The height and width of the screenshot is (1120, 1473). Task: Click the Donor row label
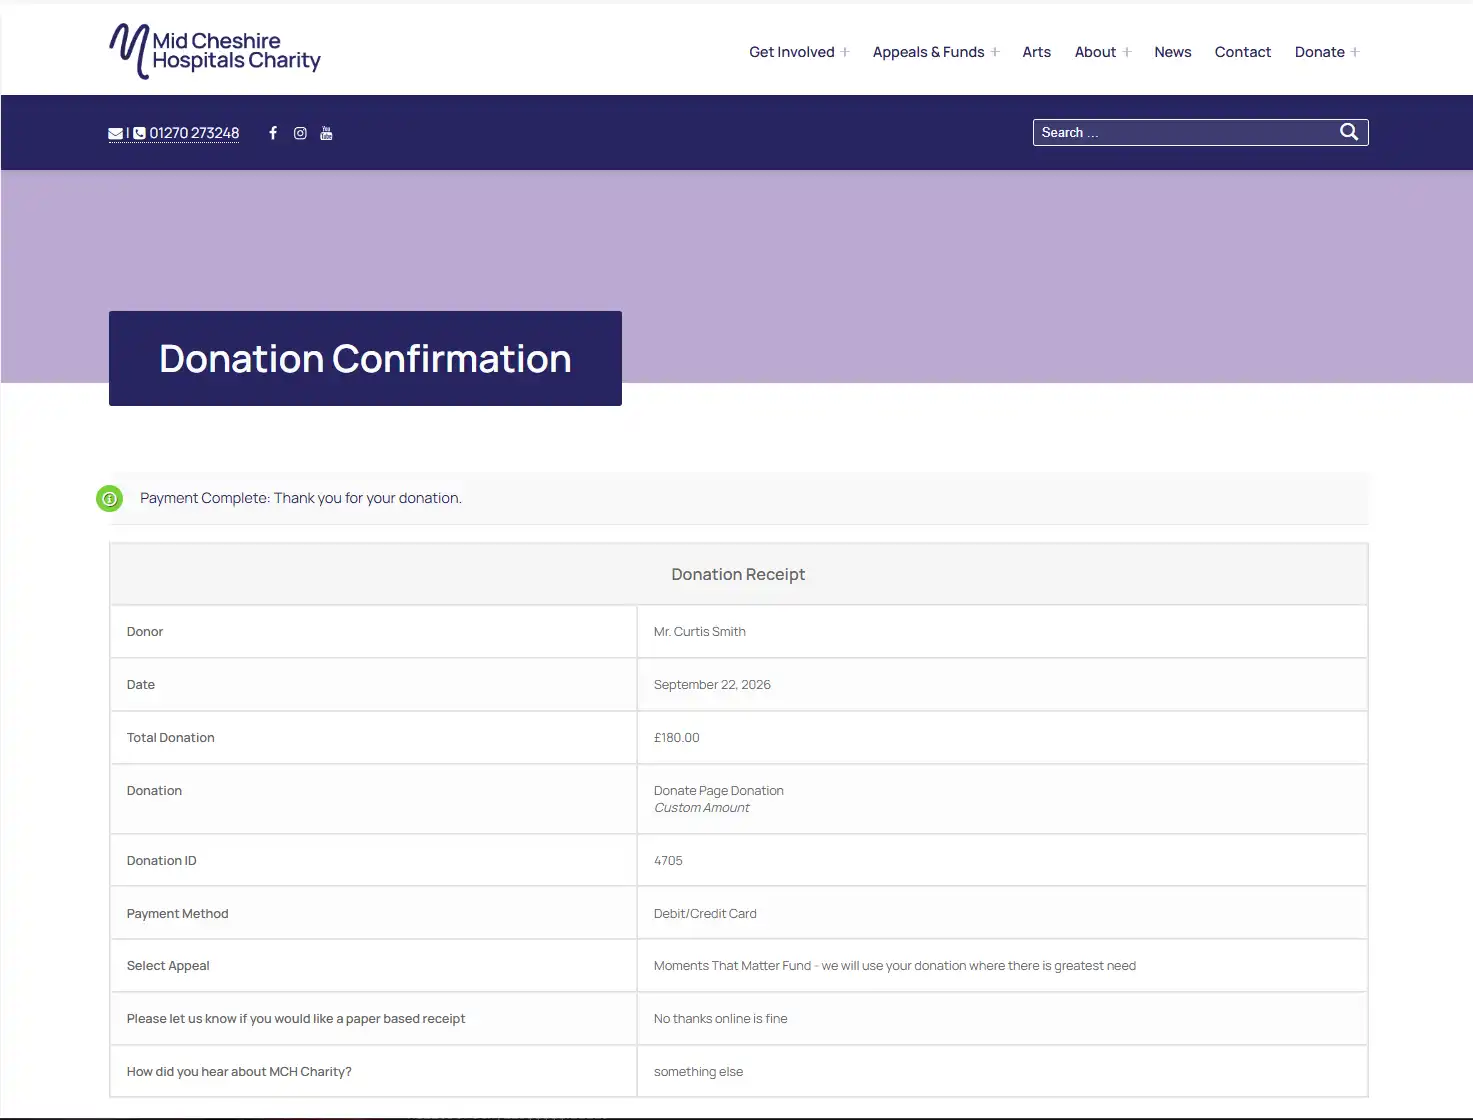tap(145, 632)
